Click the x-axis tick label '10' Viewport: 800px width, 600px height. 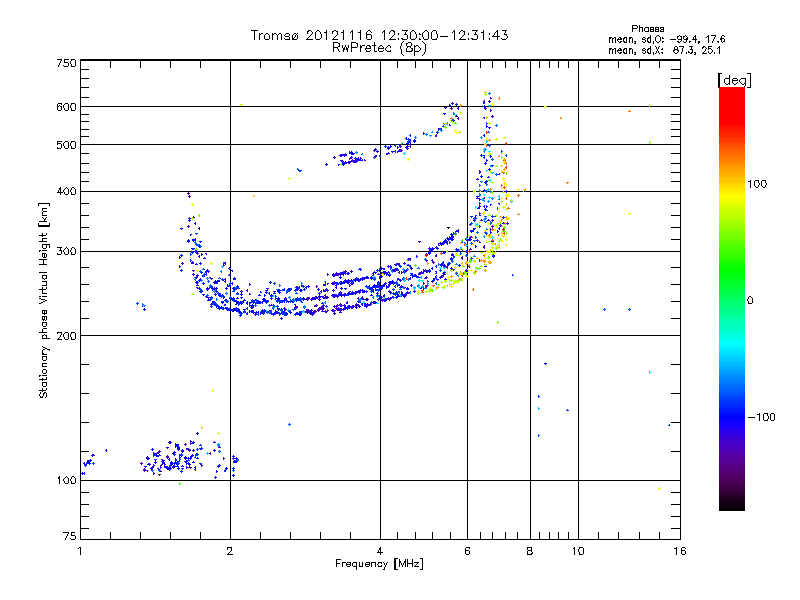click(x=578, y=551)
